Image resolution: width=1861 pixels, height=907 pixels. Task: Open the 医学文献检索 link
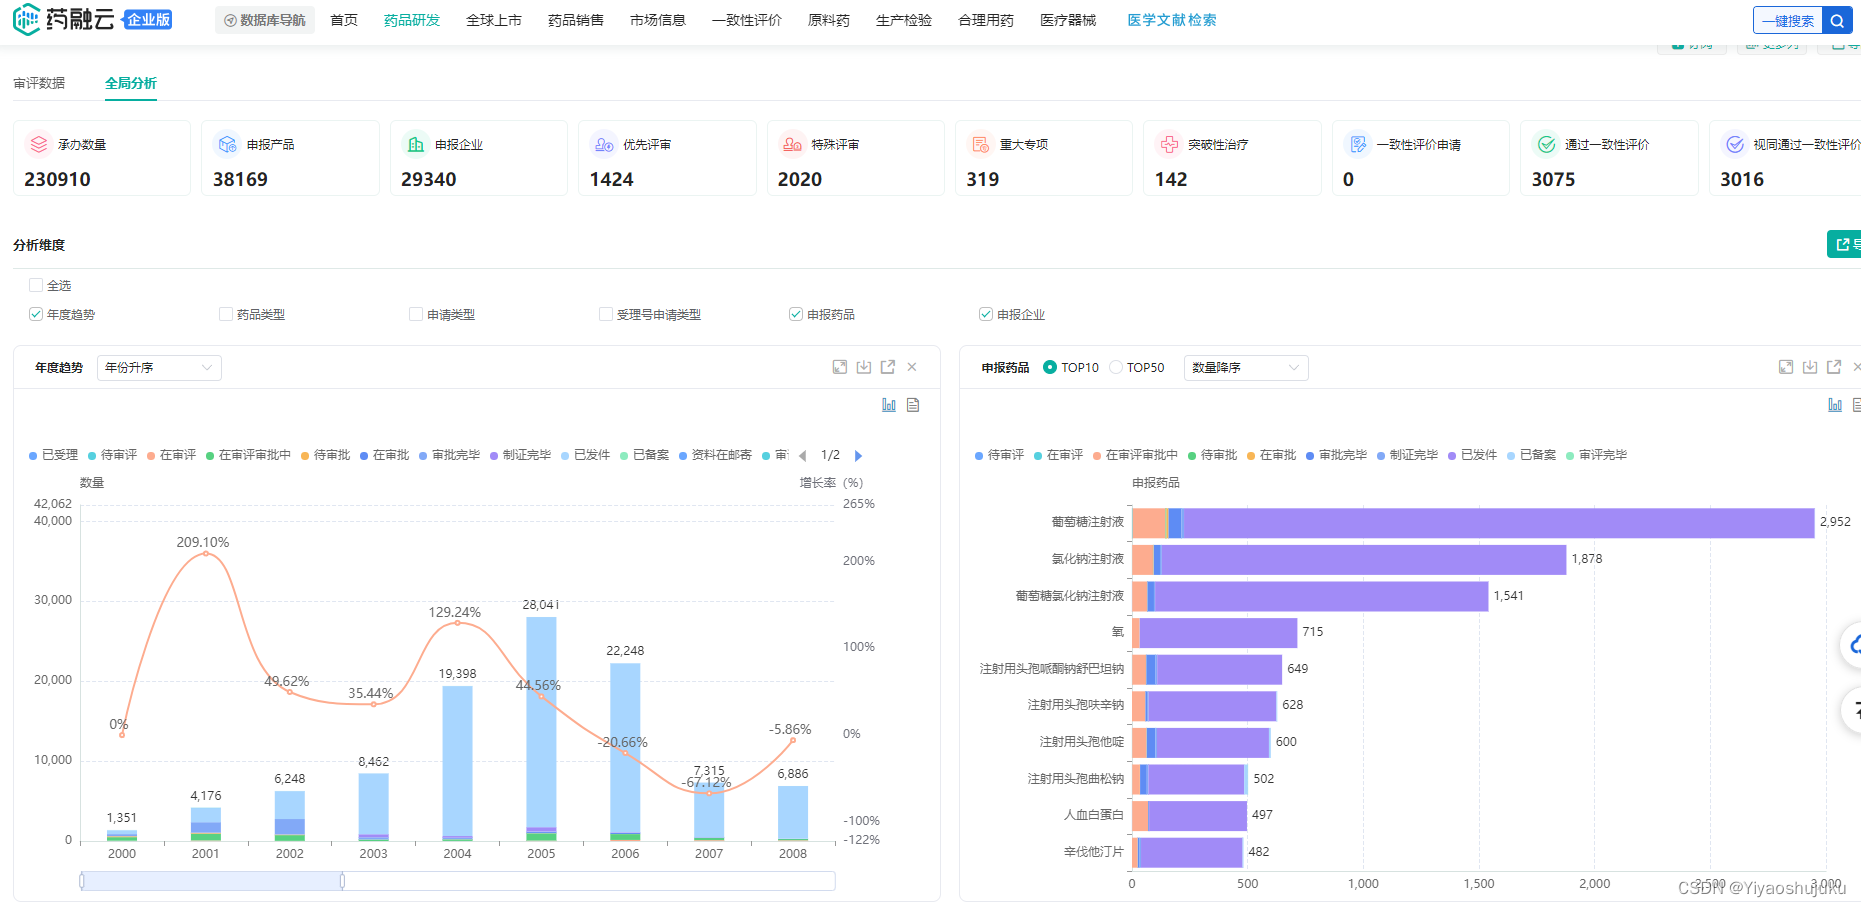(x=1172, y=20)
